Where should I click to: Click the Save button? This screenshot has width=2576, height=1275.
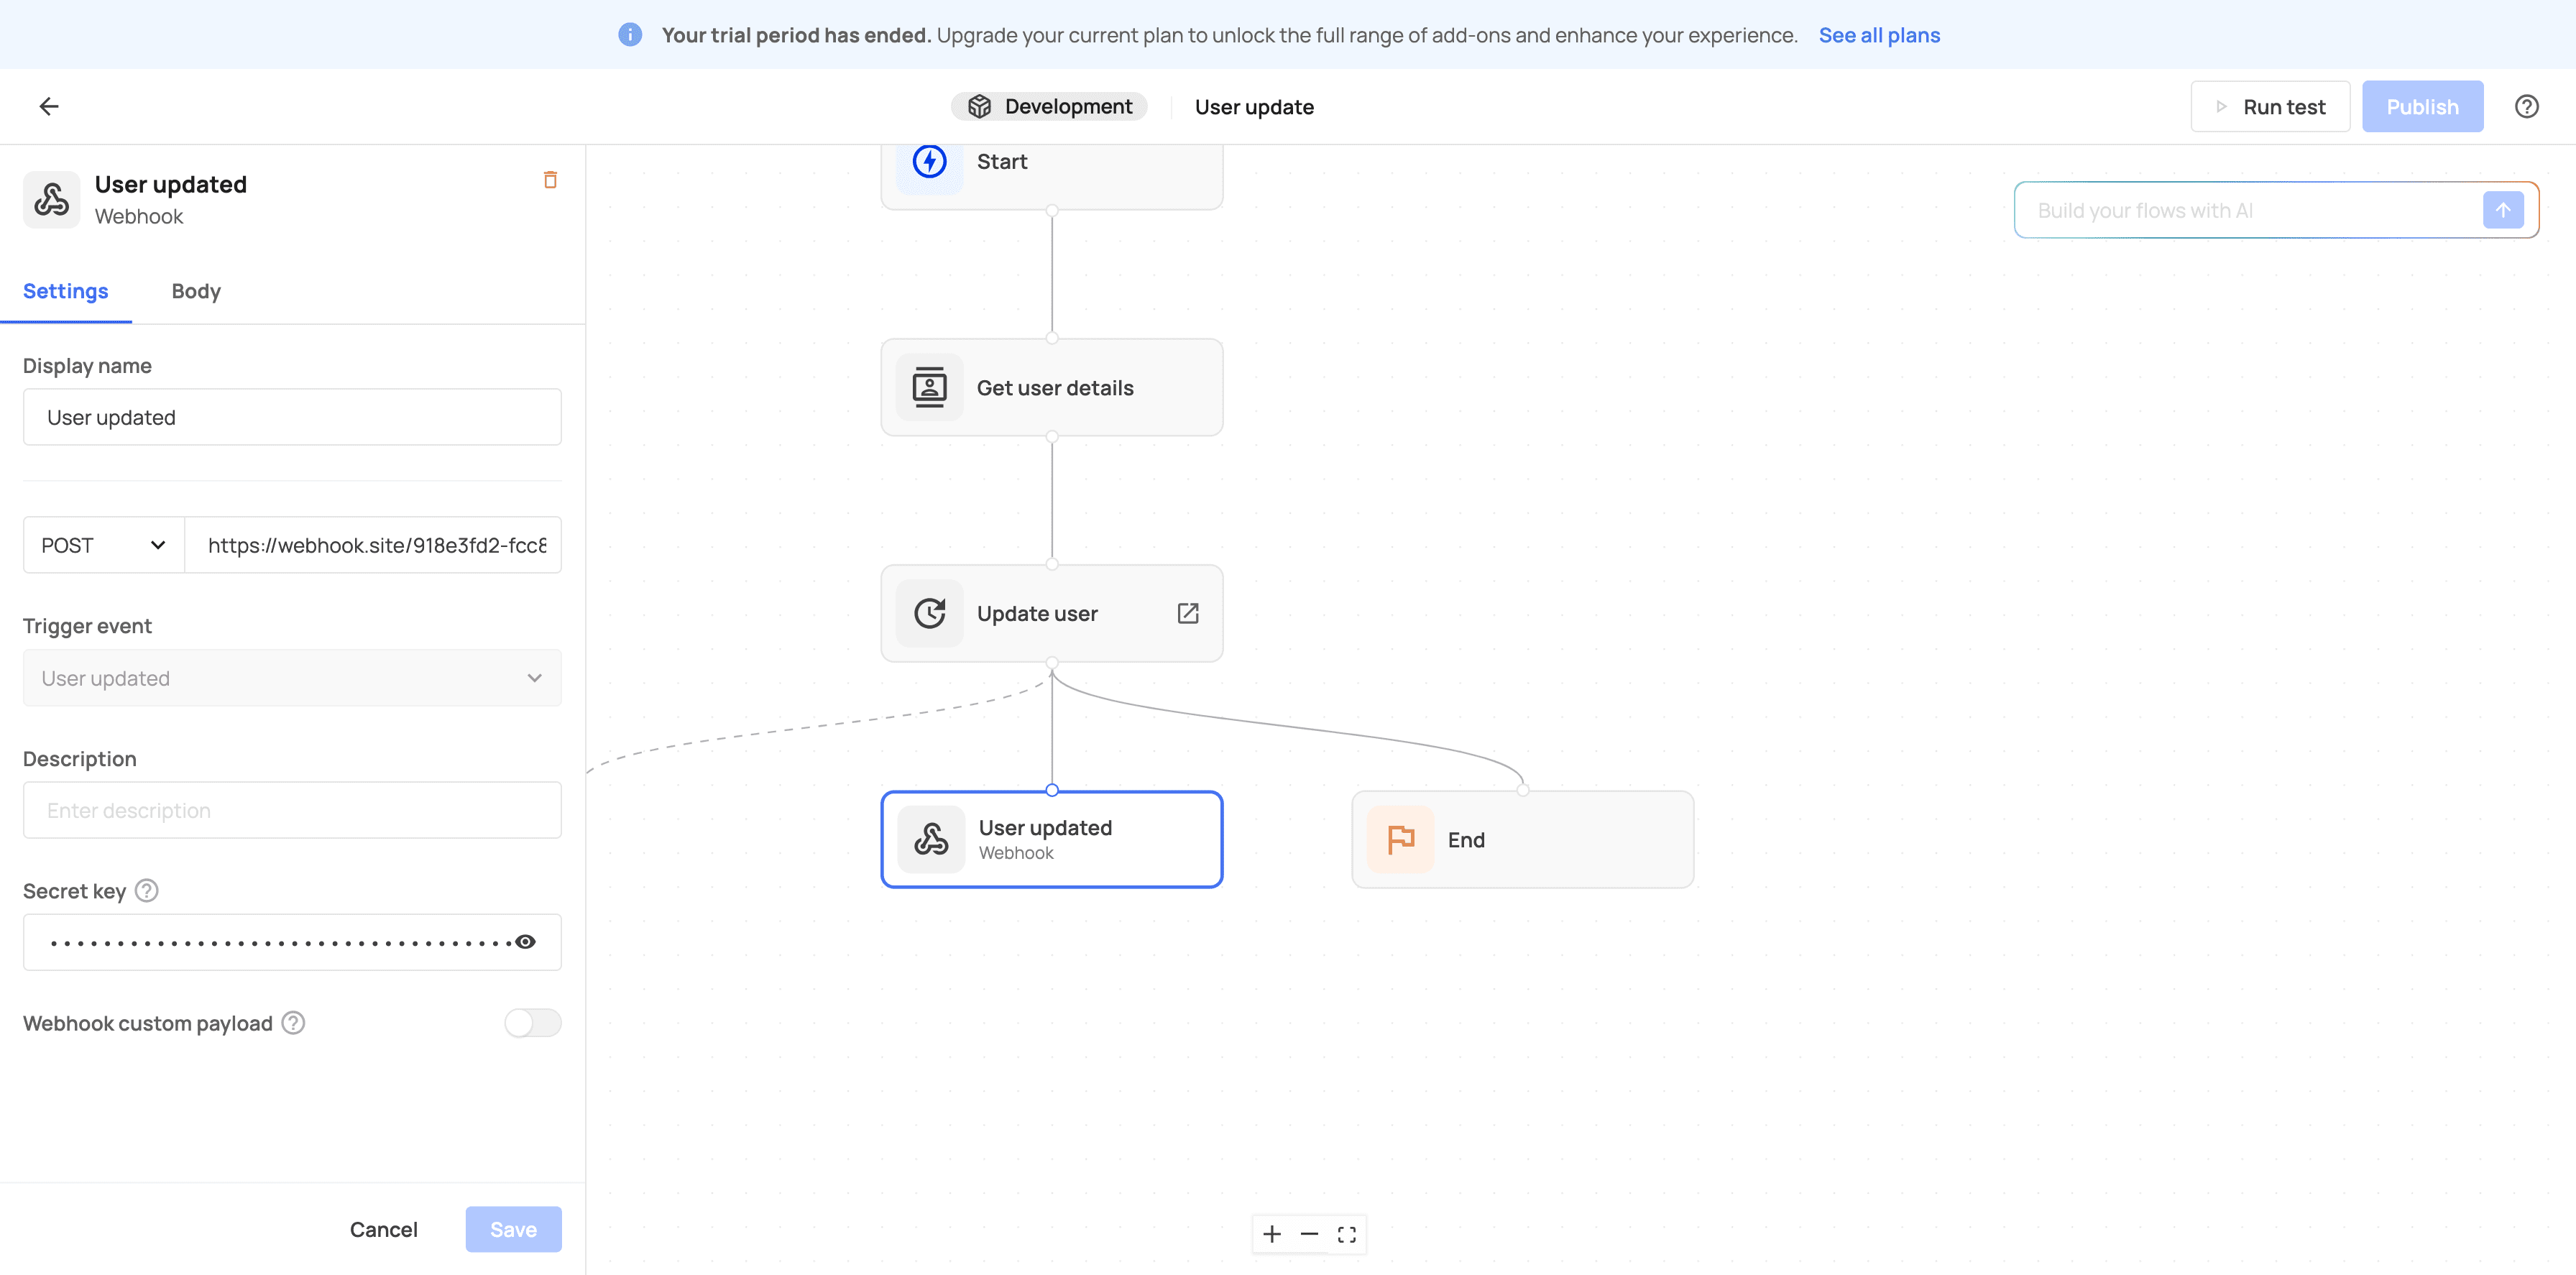513,1229
